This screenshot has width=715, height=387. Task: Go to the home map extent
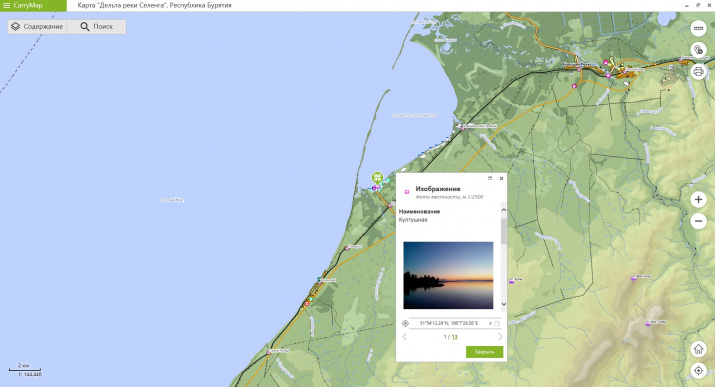pyautogui.click(x=698, y=349)
